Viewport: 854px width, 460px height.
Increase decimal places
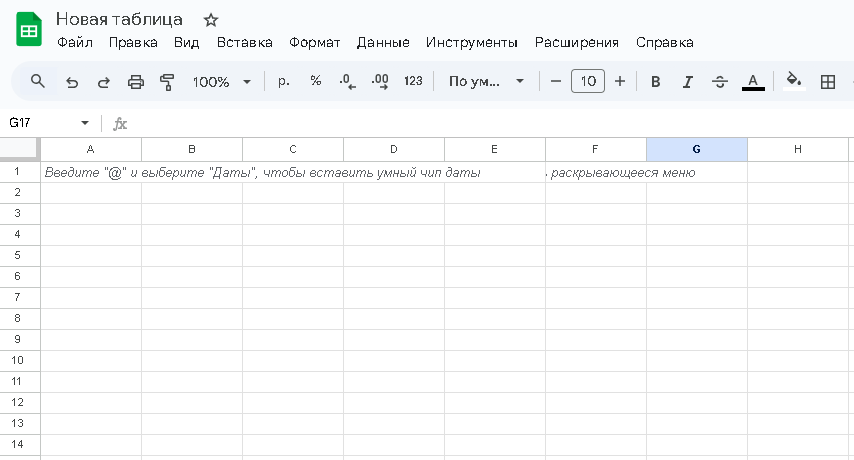pos(380,82)
